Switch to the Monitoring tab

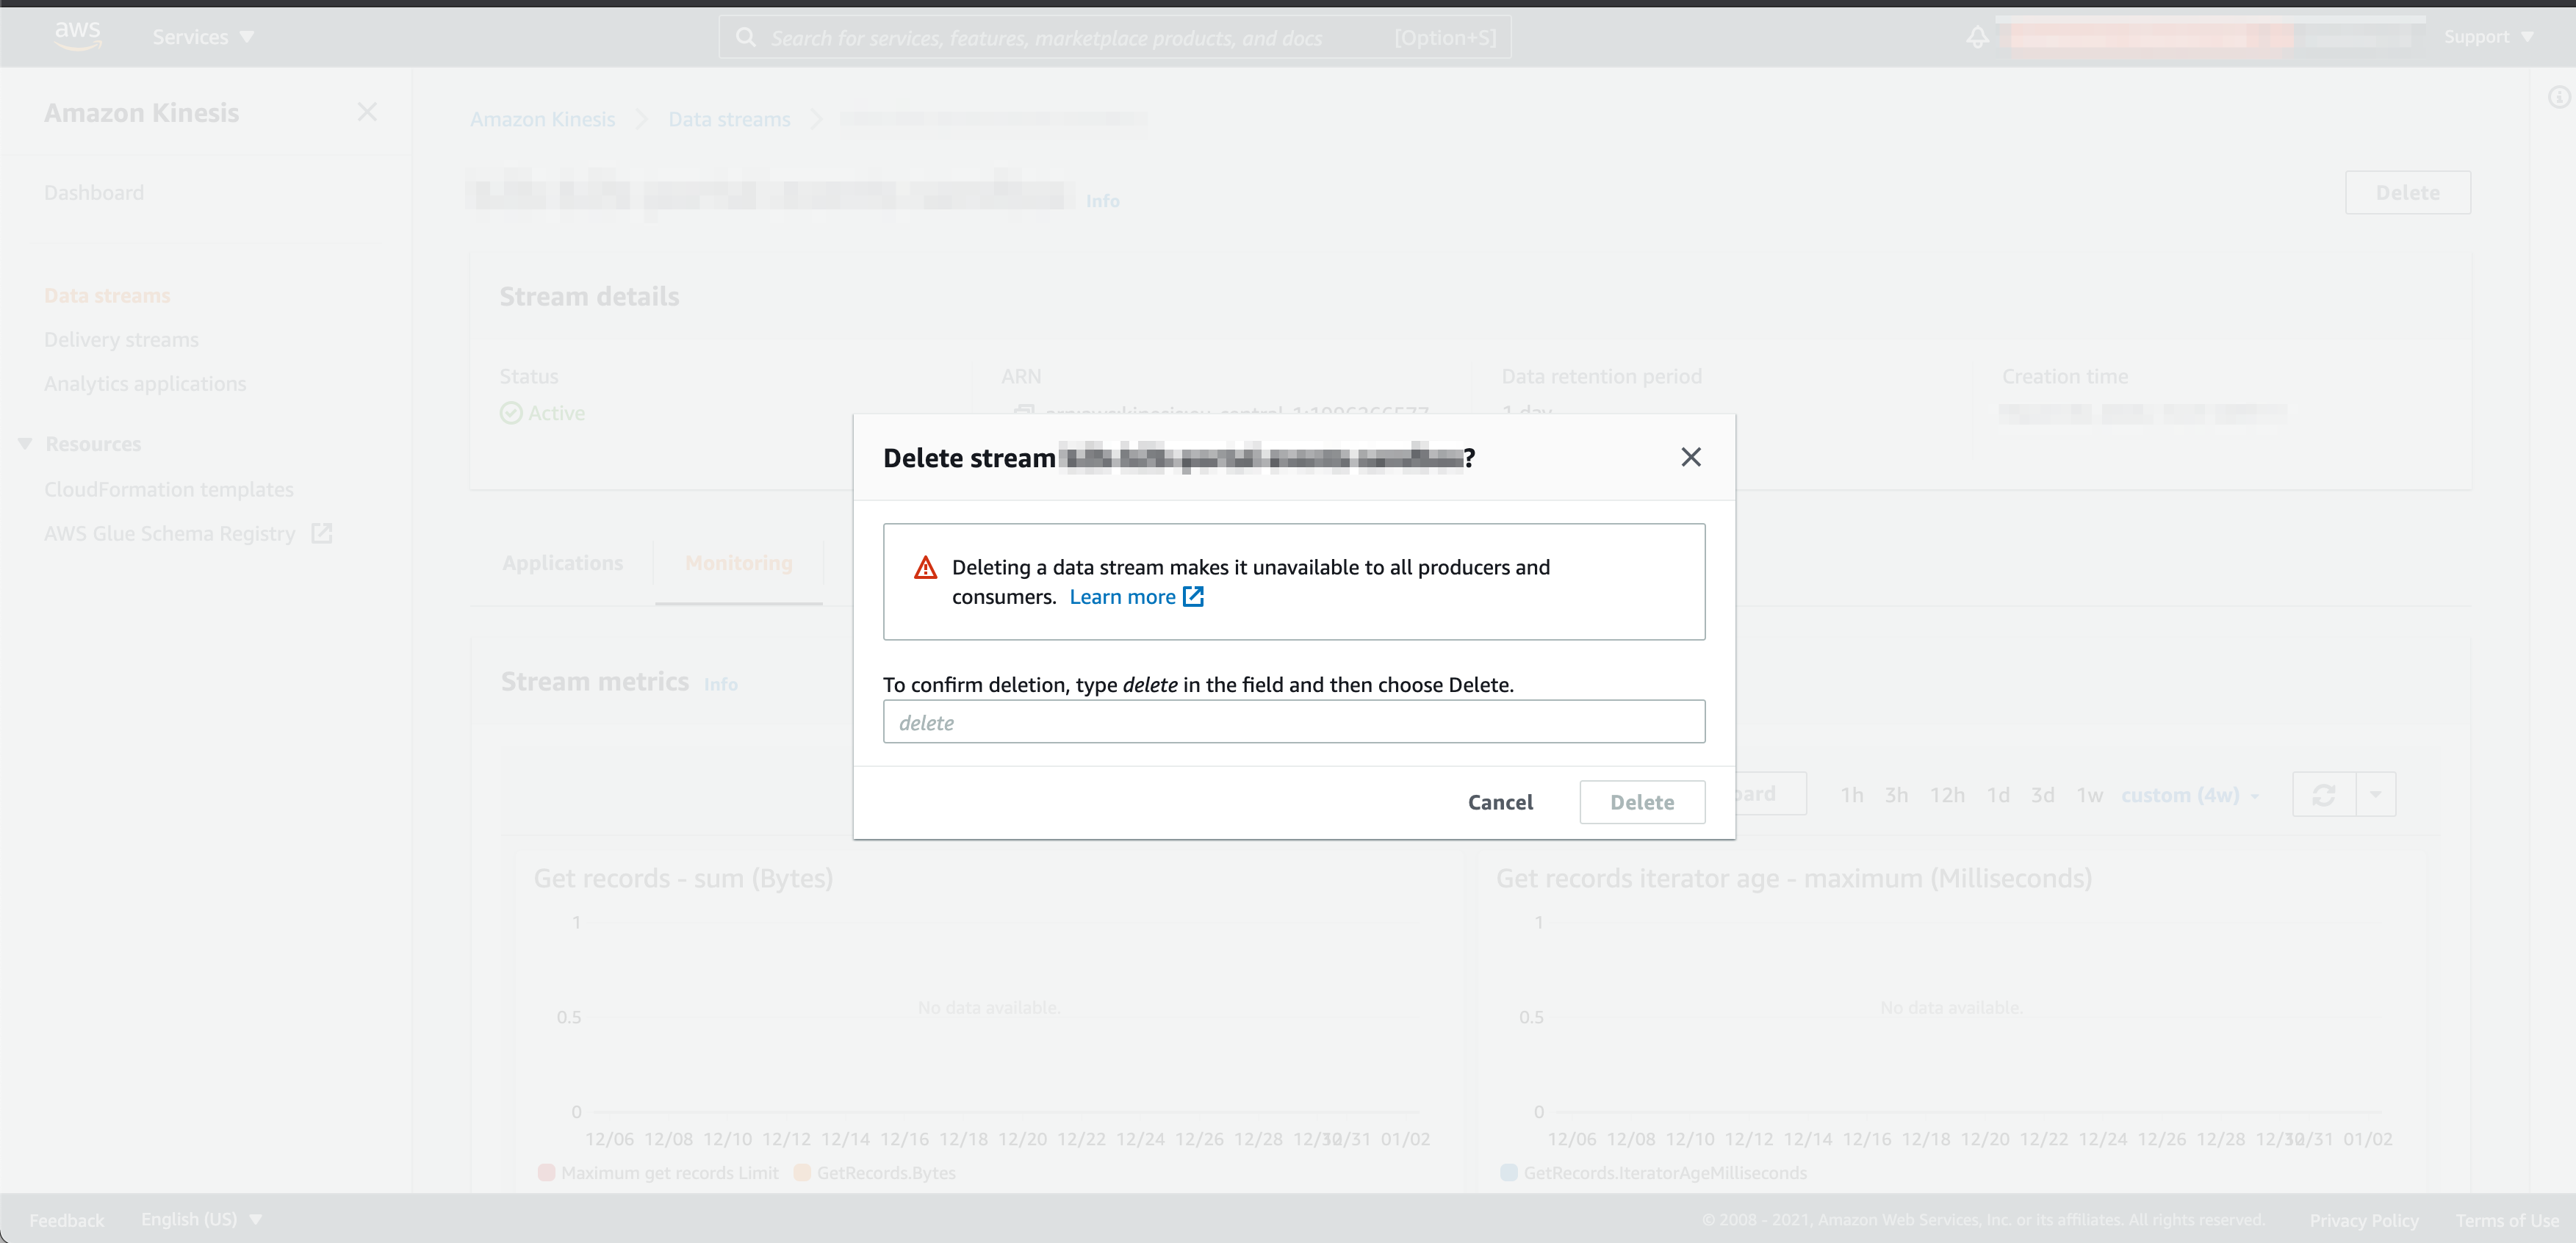click(x=739, y=563)
